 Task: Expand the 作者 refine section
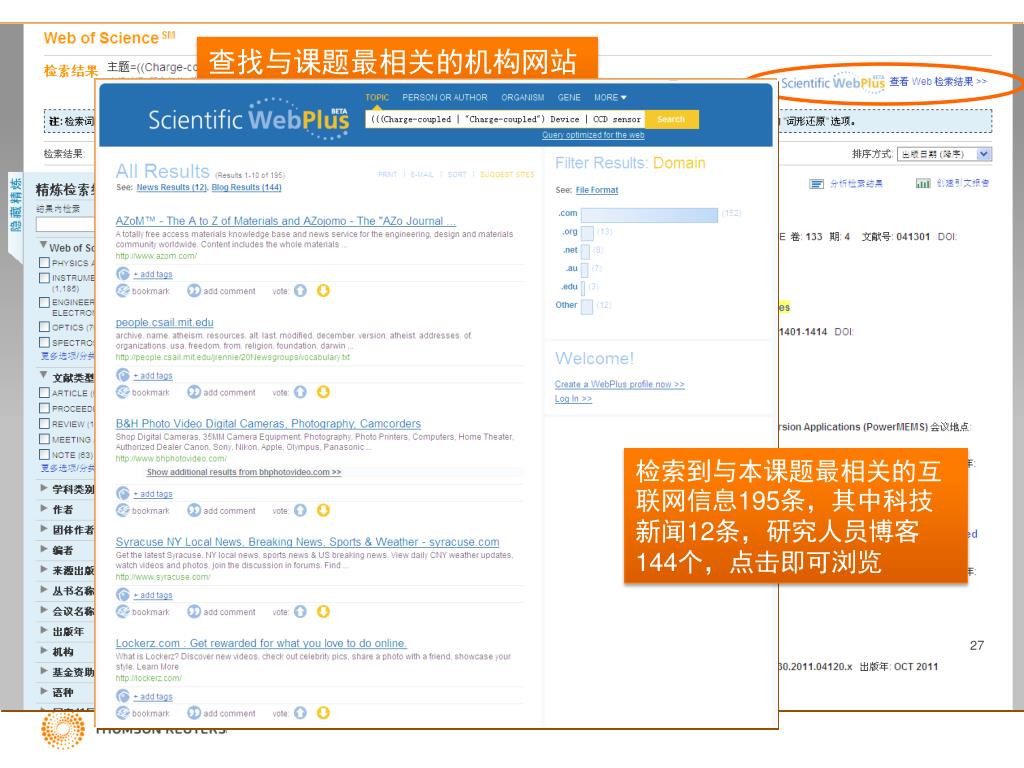tap(43, 508)
